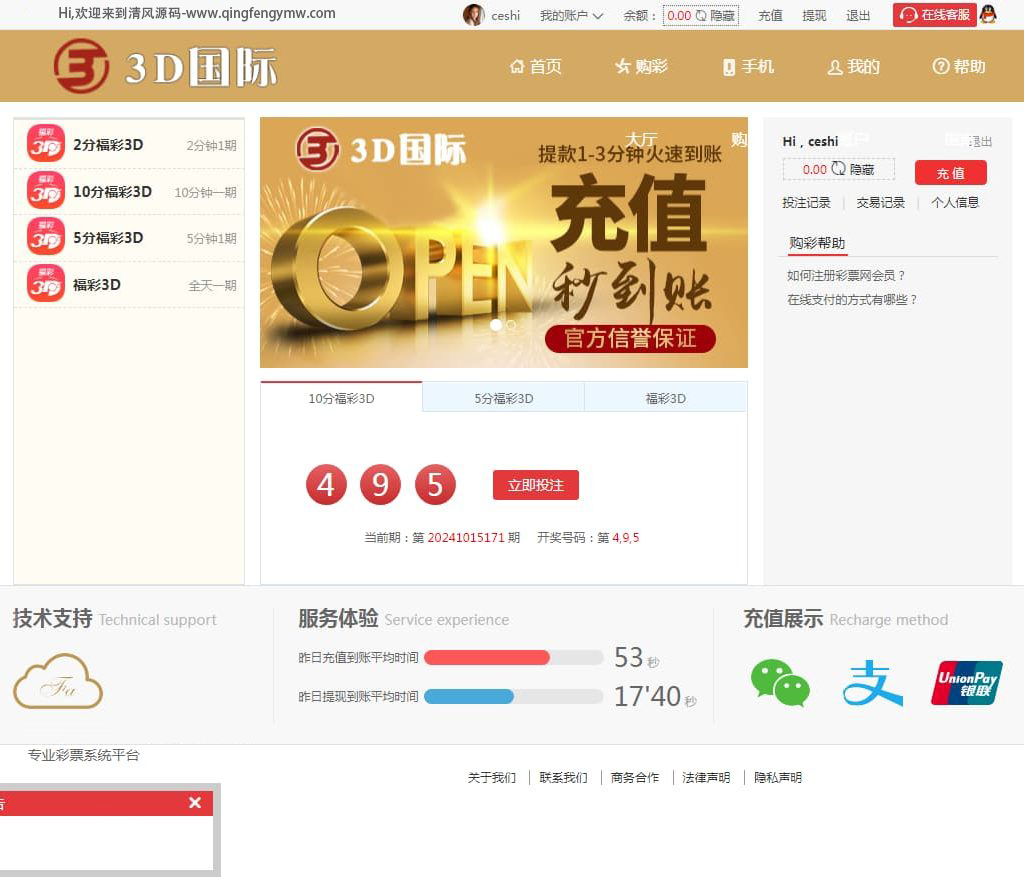The image size is (1024, 877).
Task: Select second banner carousel dot
Action: pos(512,325)
